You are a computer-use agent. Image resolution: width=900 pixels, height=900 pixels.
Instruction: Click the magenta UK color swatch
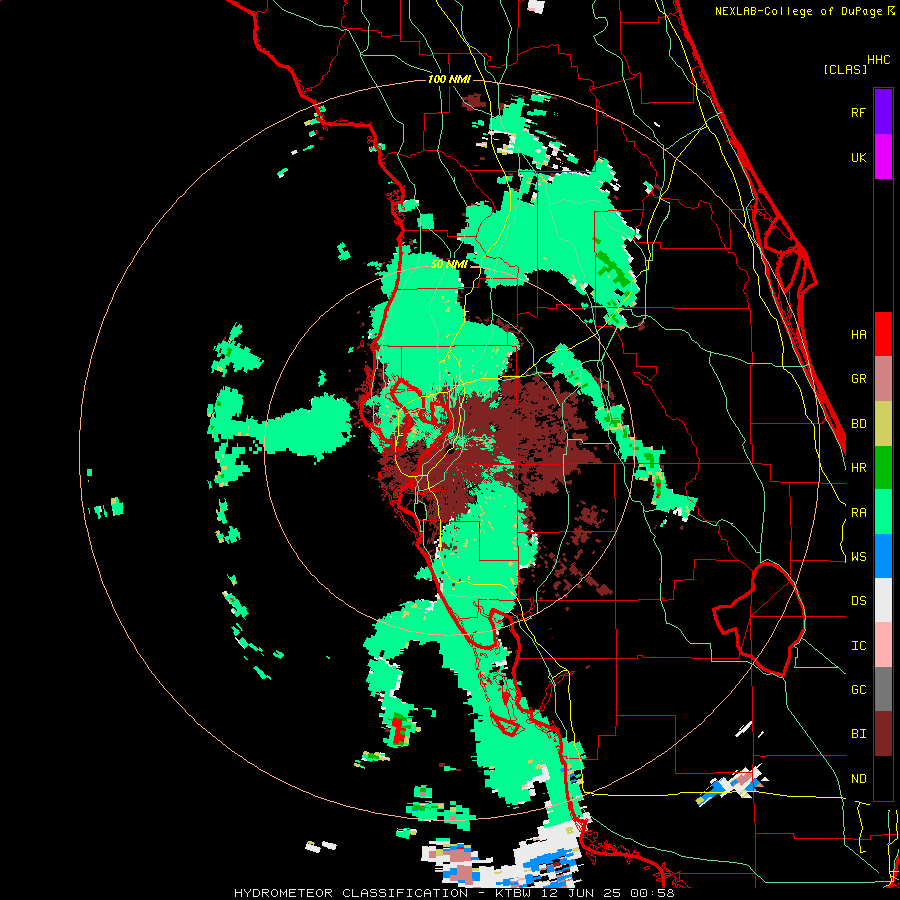tap(883, 157)
